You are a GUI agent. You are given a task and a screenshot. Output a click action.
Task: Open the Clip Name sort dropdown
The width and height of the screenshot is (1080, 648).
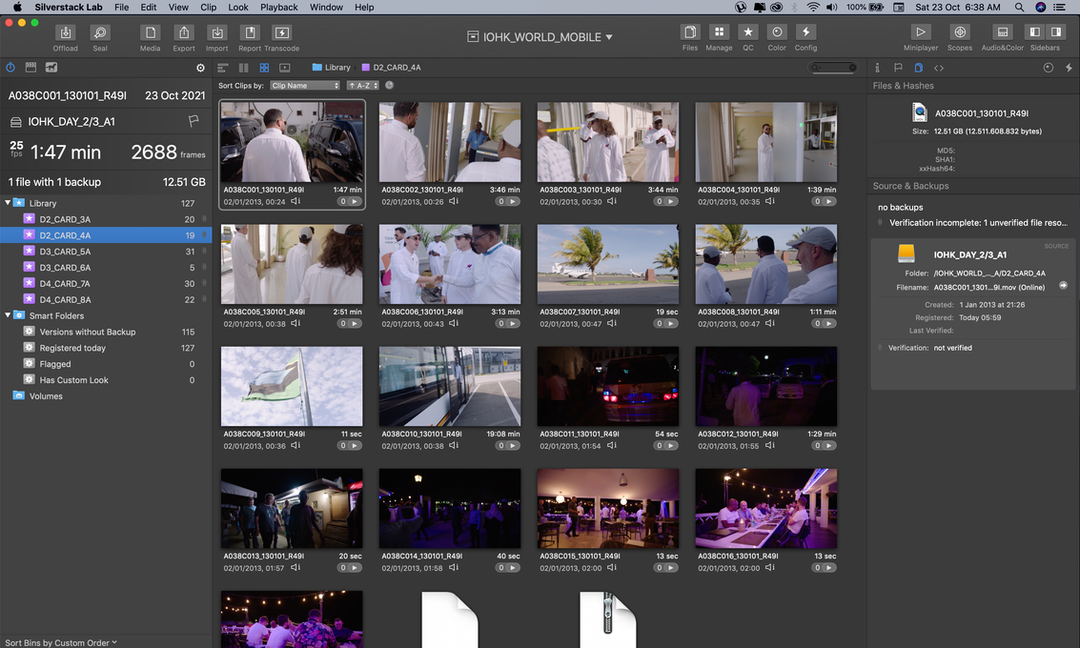click(x=305, y=86)
